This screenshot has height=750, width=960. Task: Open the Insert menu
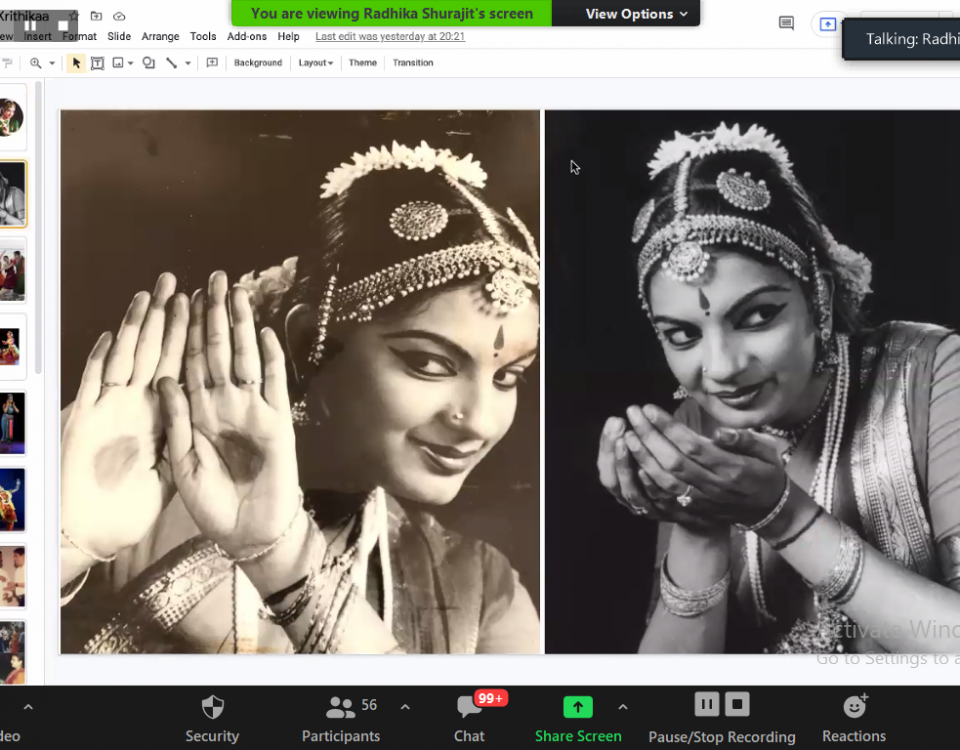(x=38, y=37)
